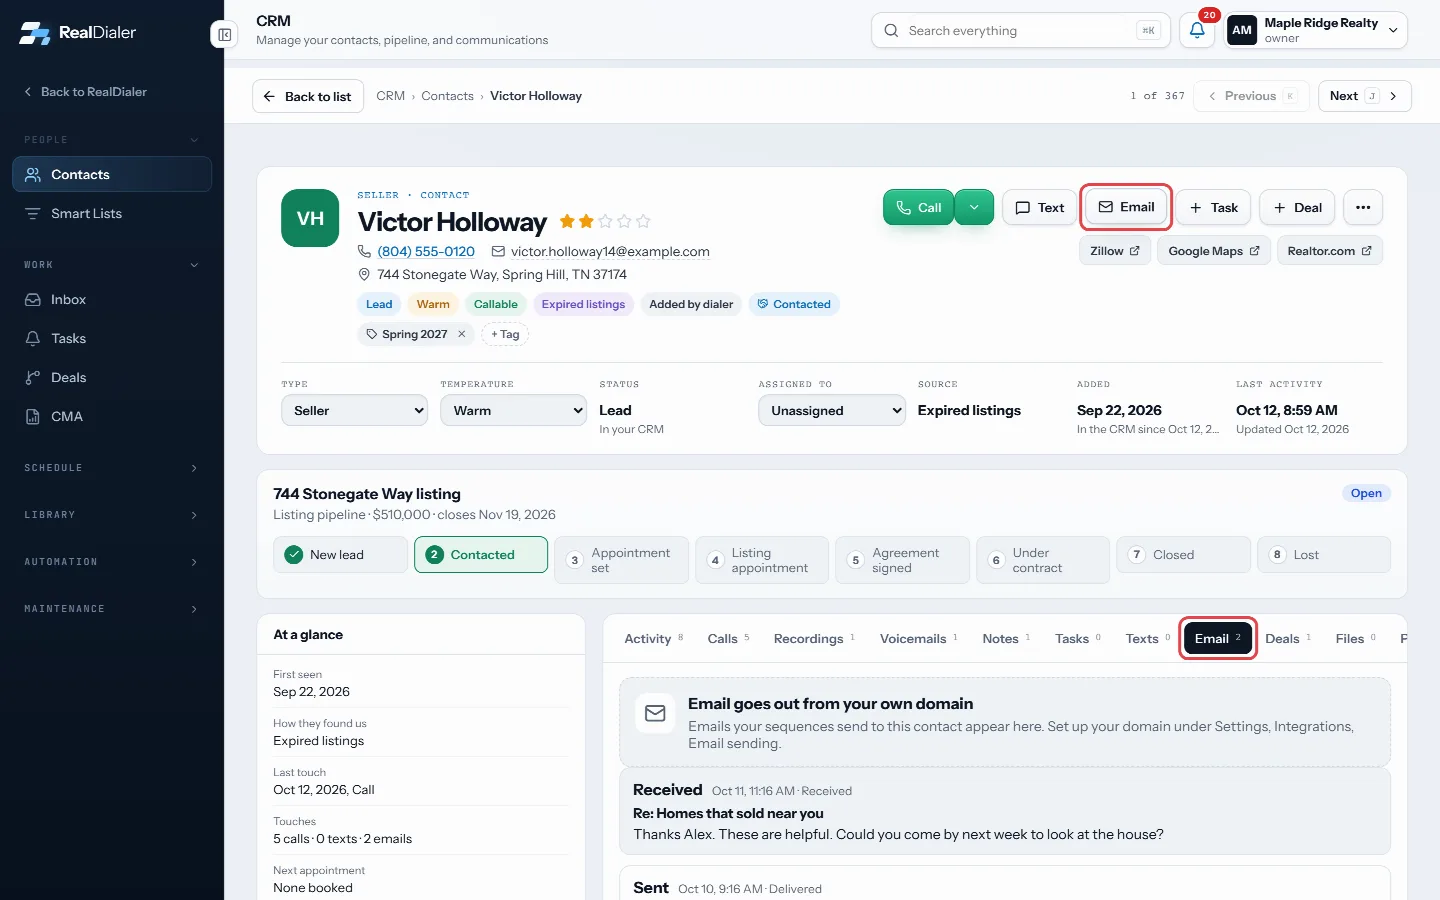Switch to the Calls tab

coord(728,638)
